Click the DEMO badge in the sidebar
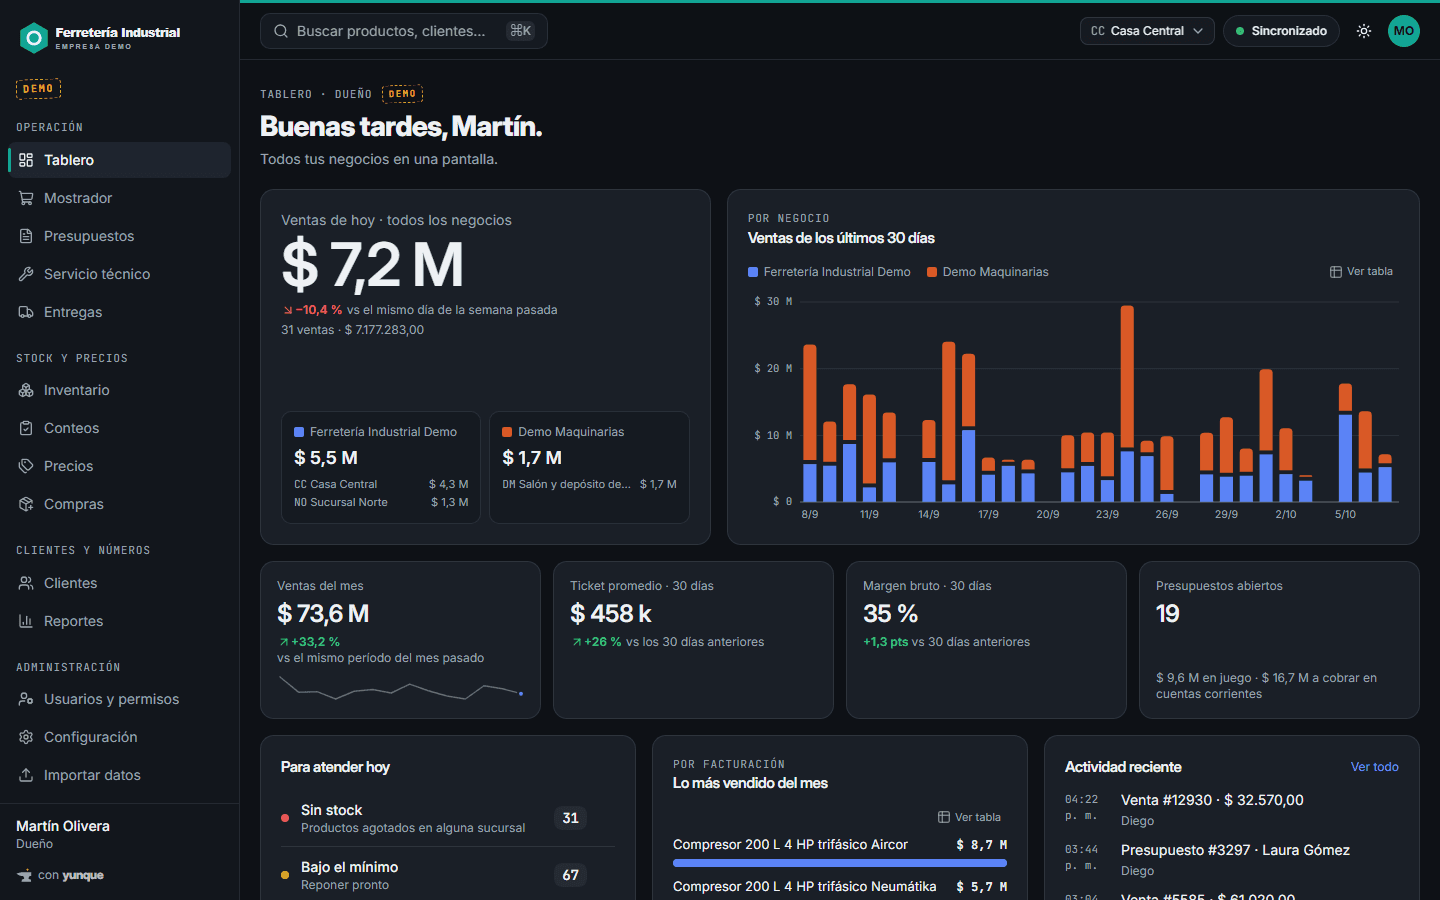Image resolution: width=1440 pixels, height=900 pixels. point(38,89)
